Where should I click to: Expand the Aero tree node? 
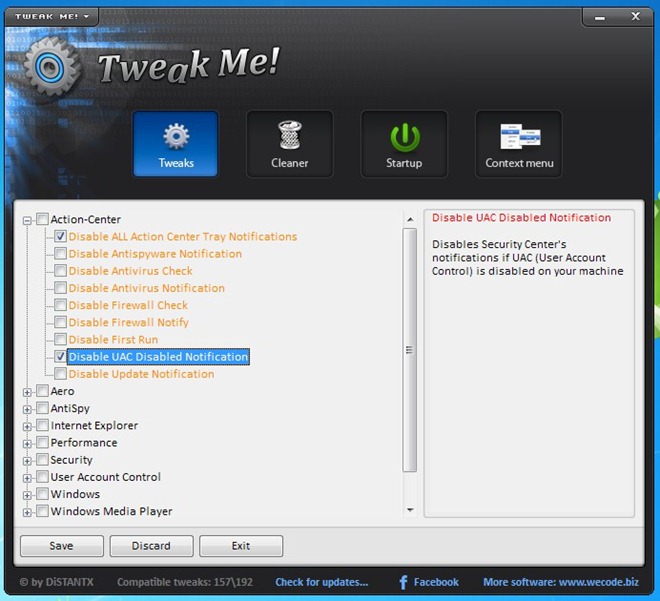pyautogui.click(x=27, y=392)
